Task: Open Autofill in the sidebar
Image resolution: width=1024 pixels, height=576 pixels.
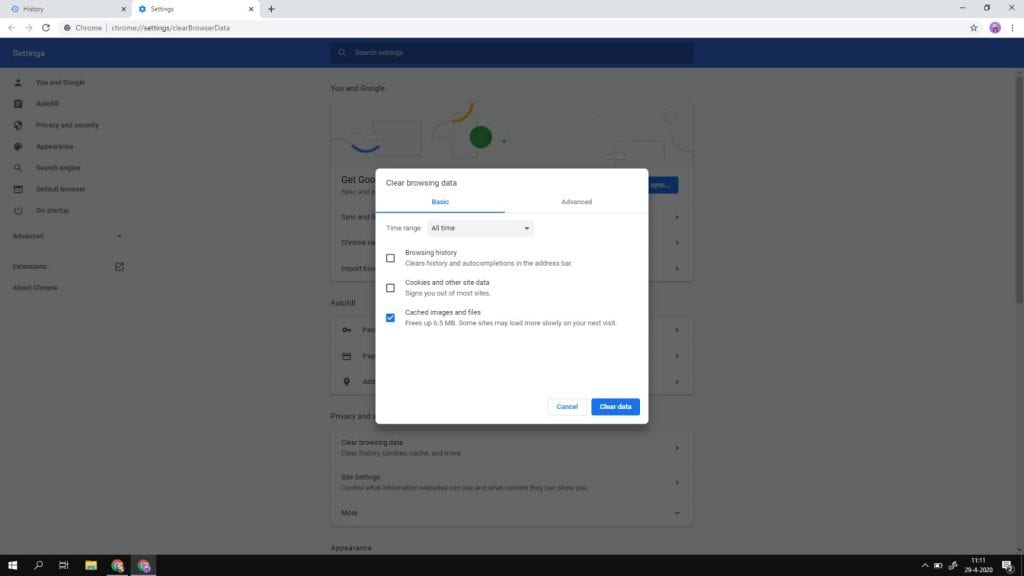Action: [47, 104]
